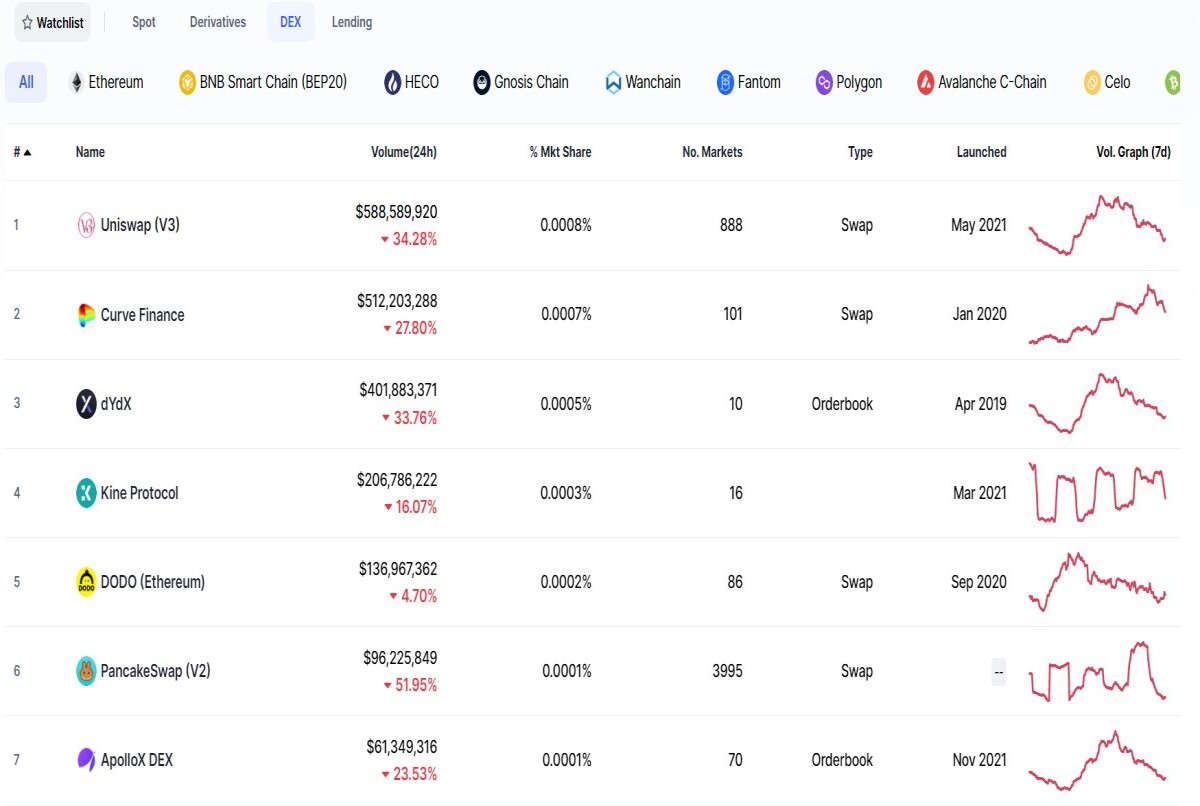Viewport: 1200px width, 806px height.
Task: Sort table by No. Markets header
Action: tap(712, 152)
